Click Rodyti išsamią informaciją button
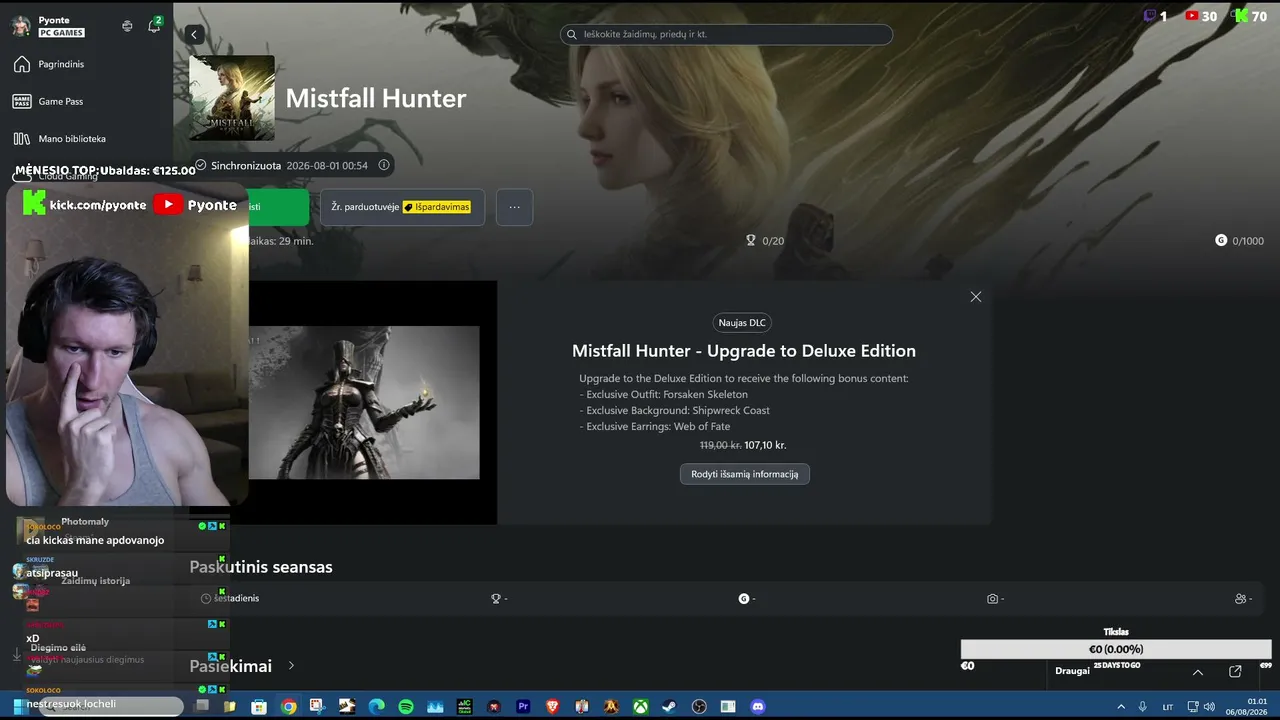Image resolution: width=1280 pixels, height=720 pixels. 745,474
